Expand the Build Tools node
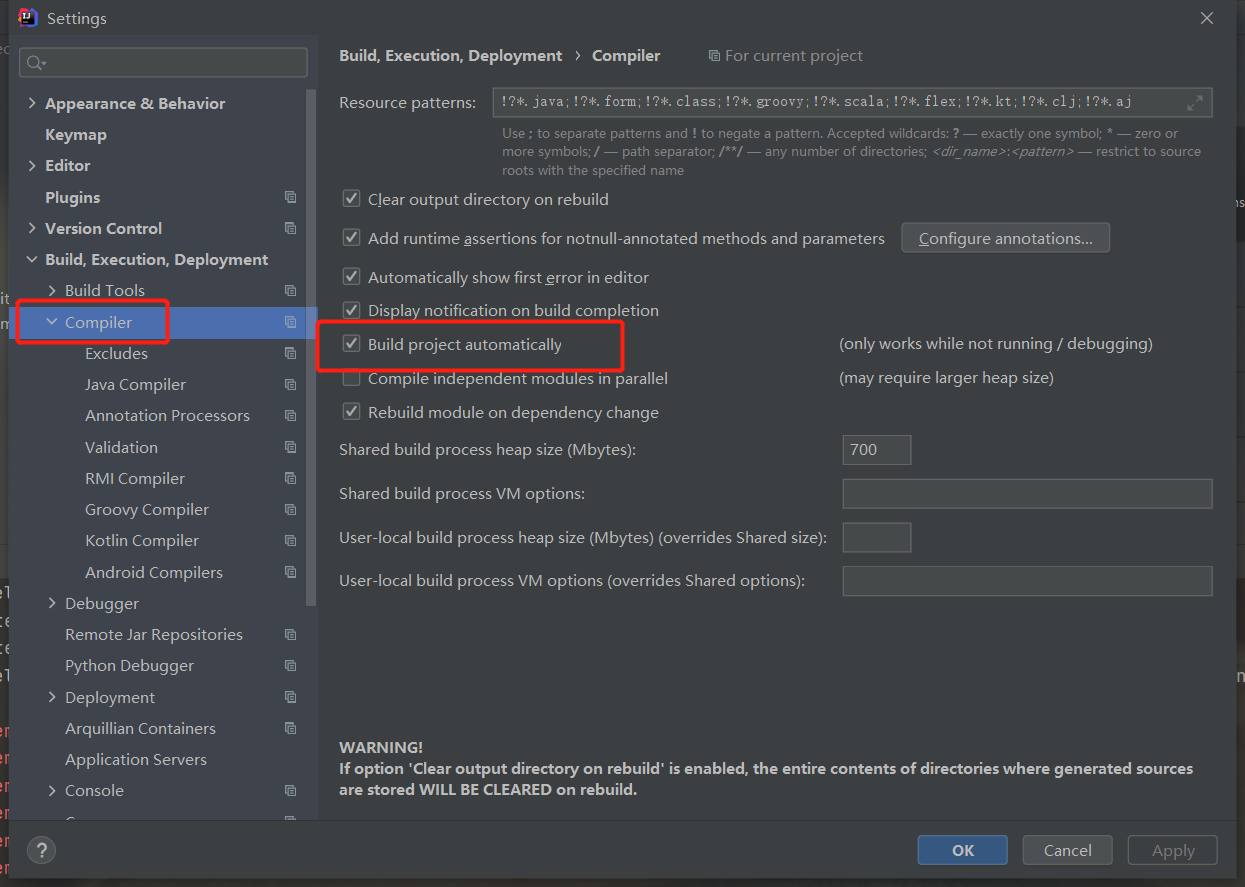1245x887 pixels. (52, 290)
